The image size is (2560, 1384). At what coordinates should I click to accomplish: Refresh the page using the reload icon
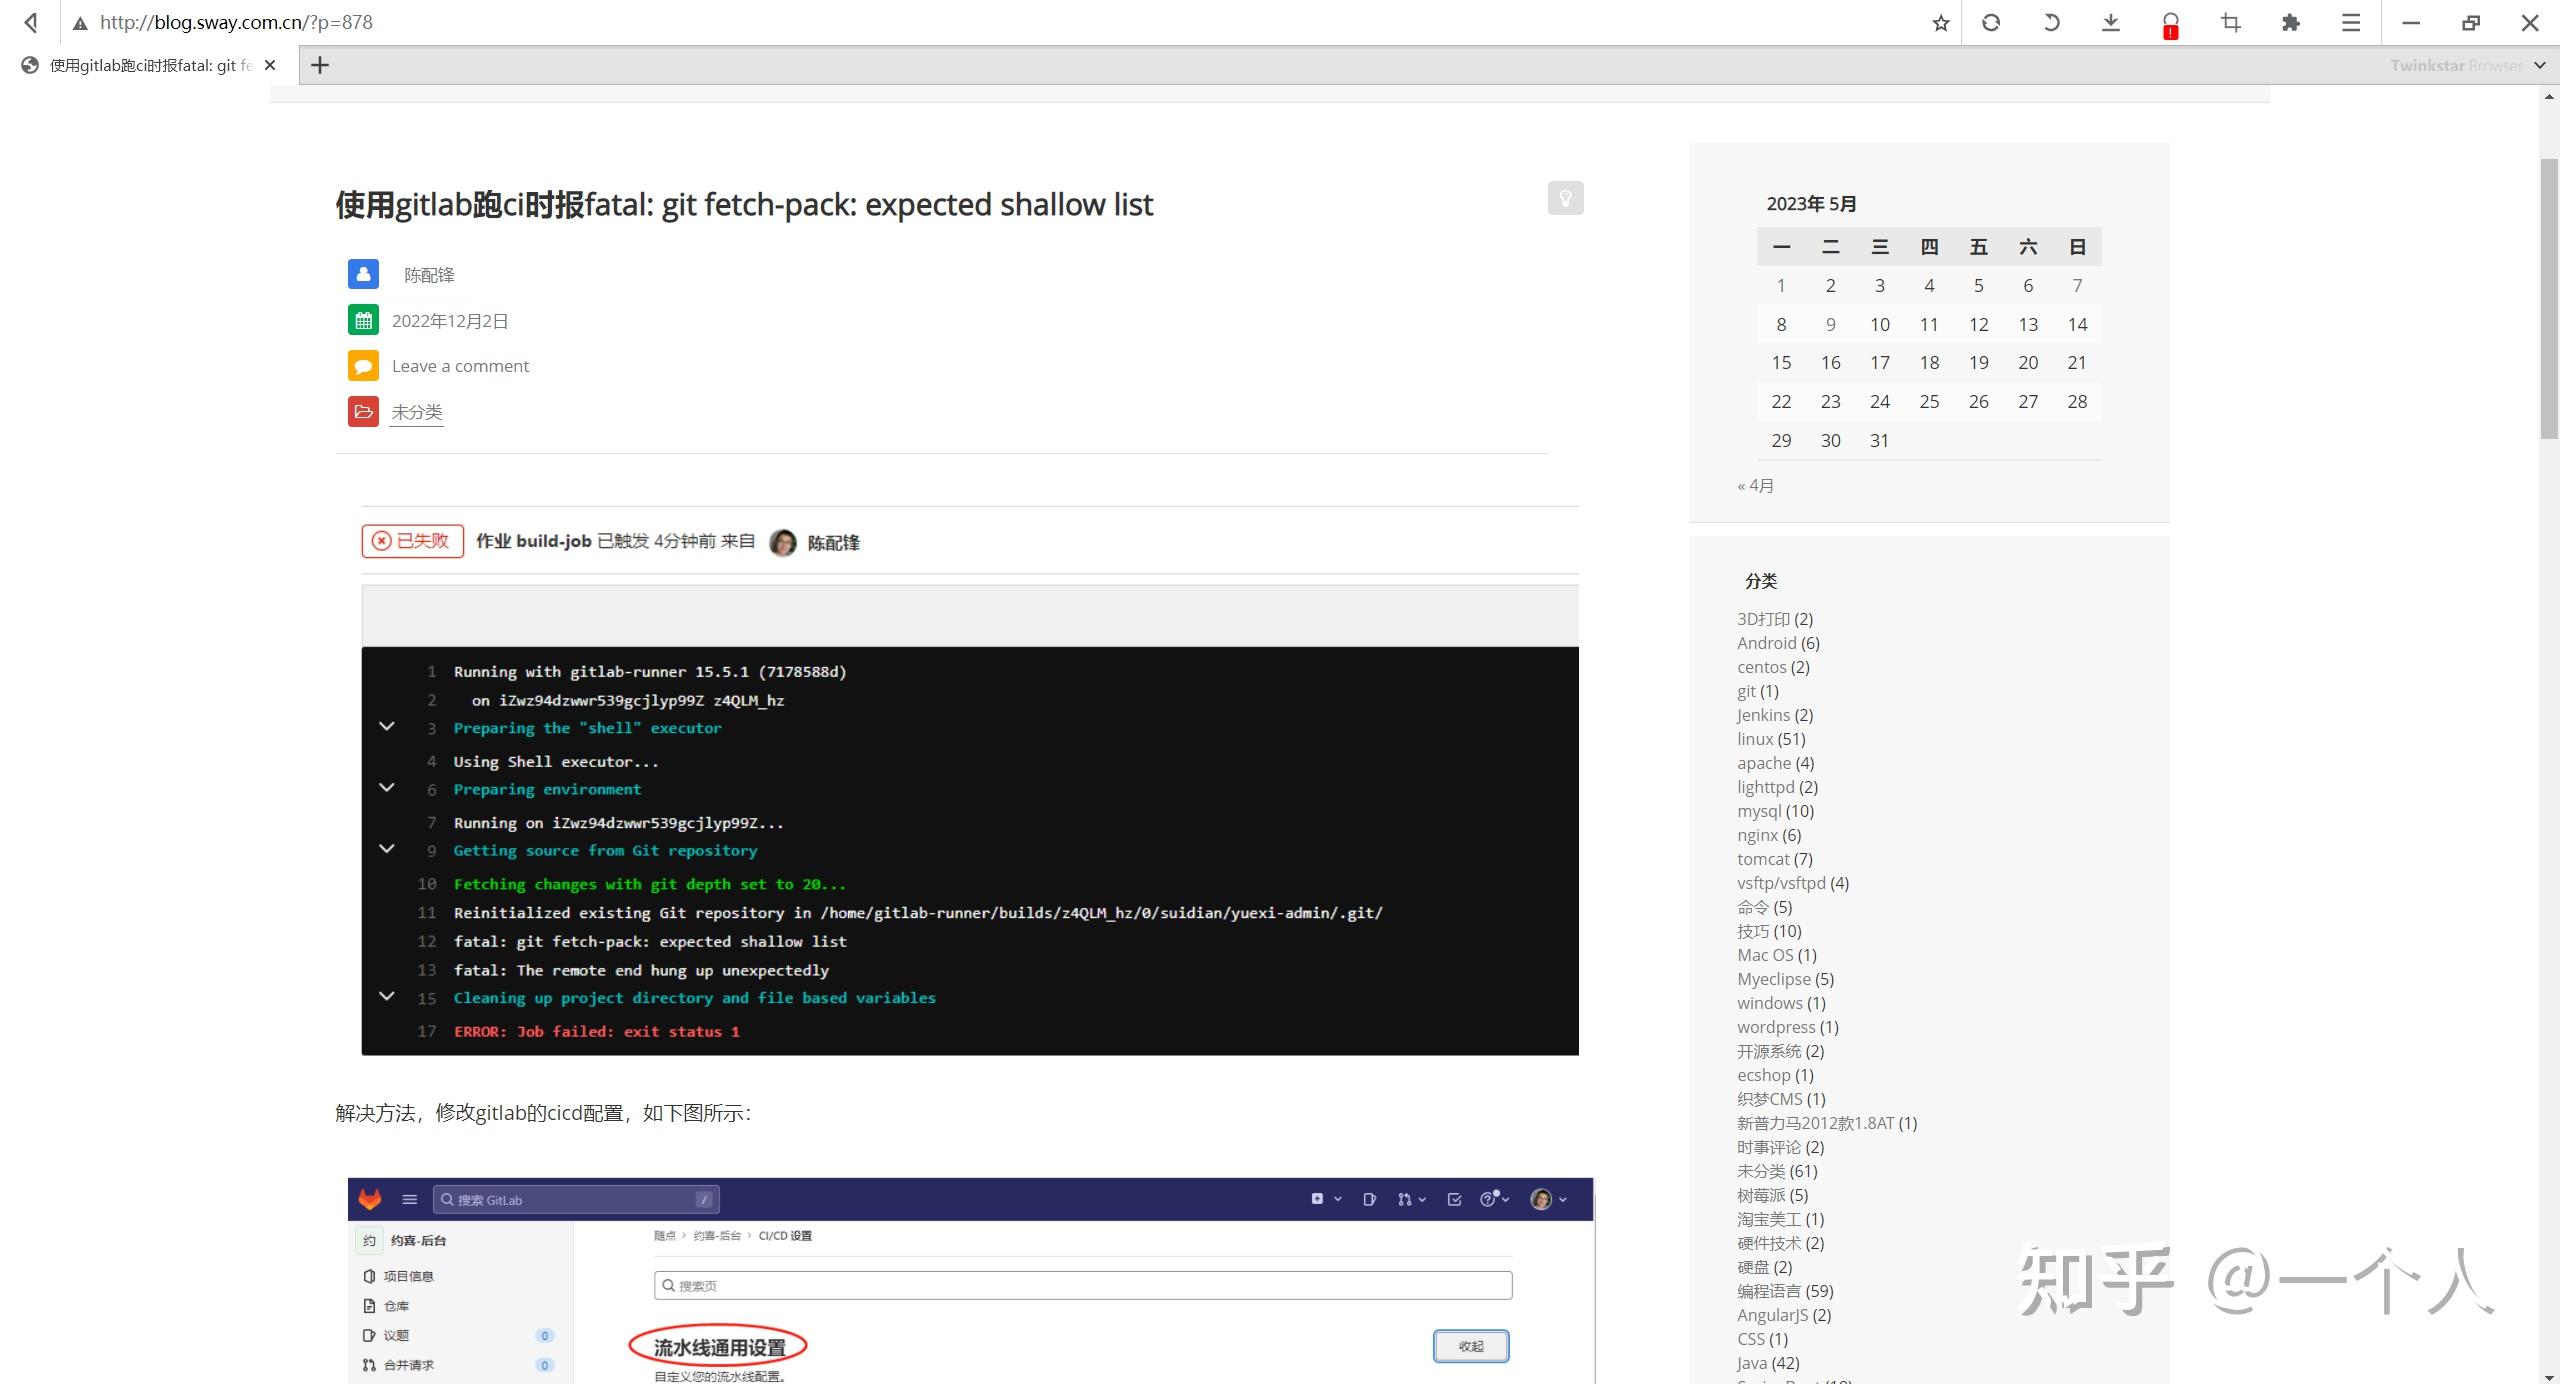(x=1993, y=22)
